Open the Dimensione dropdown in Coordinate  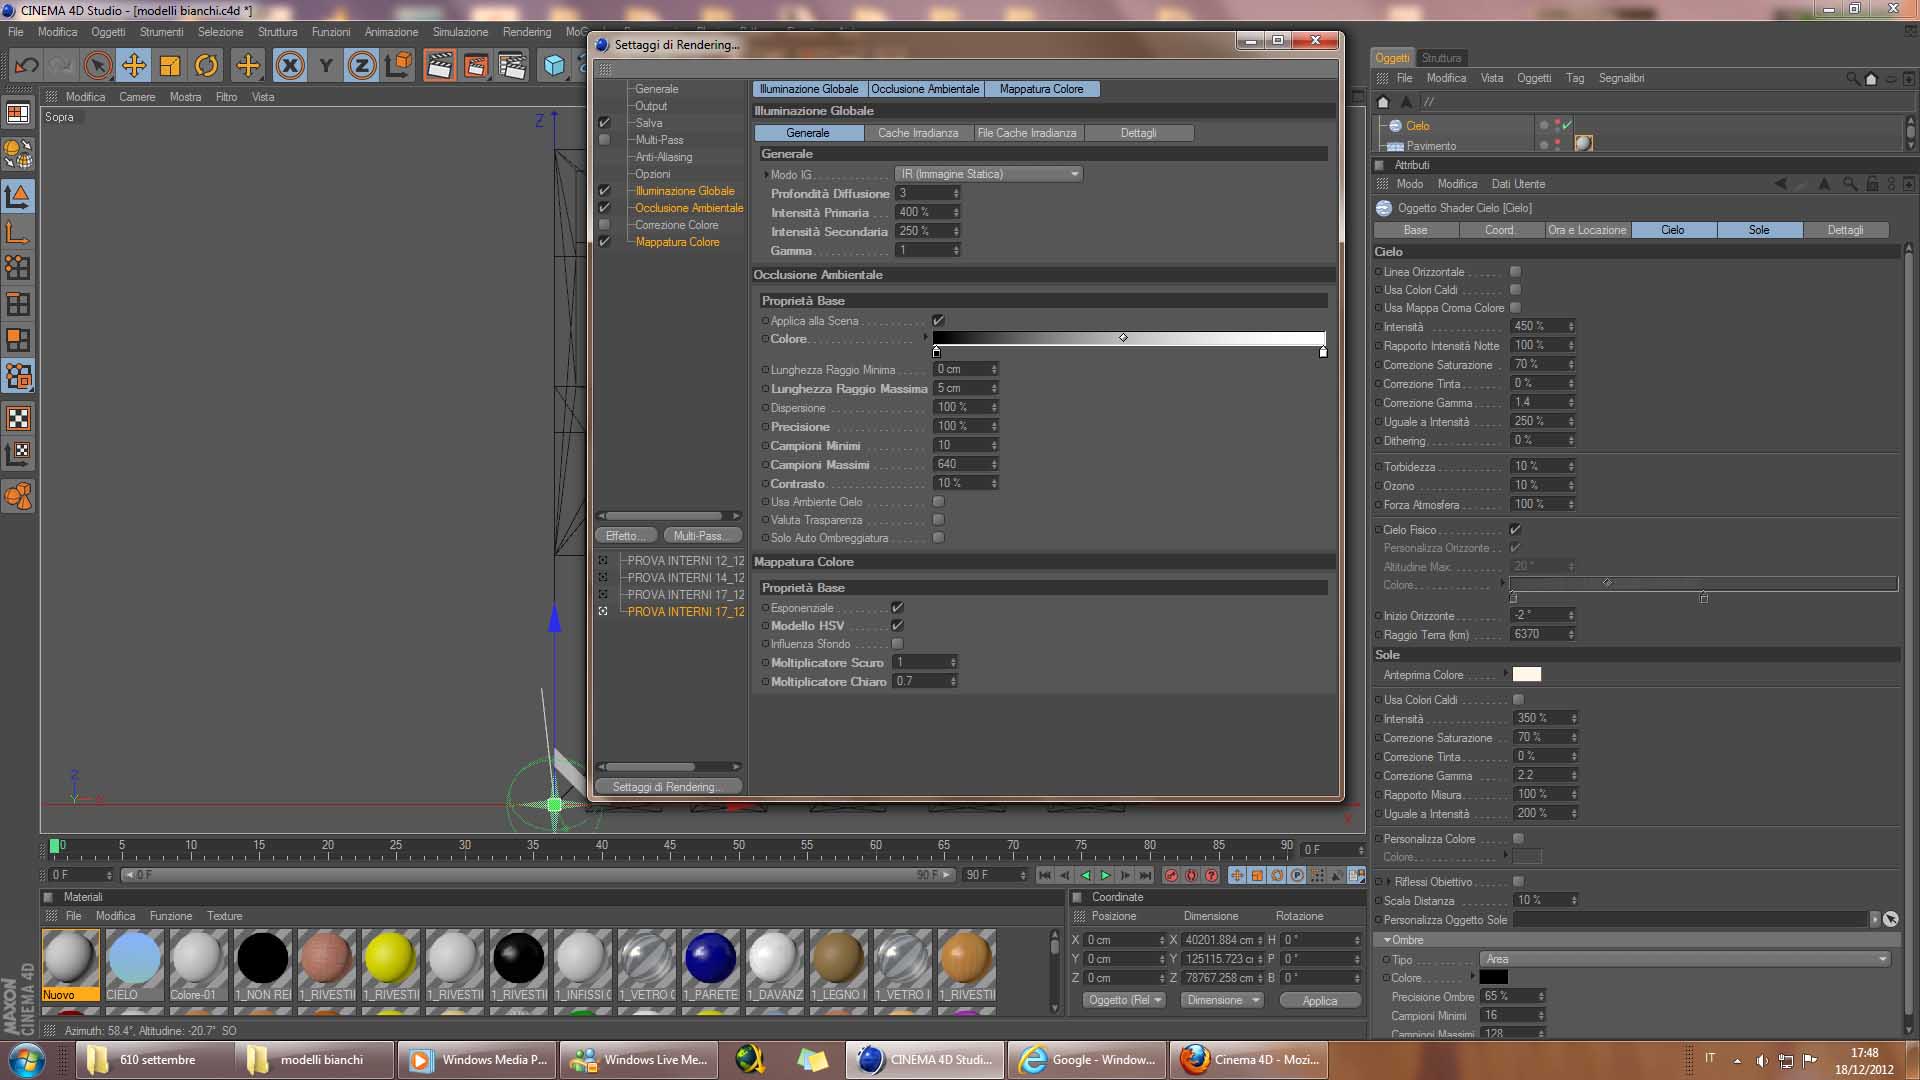[x=1222, y=1000]
